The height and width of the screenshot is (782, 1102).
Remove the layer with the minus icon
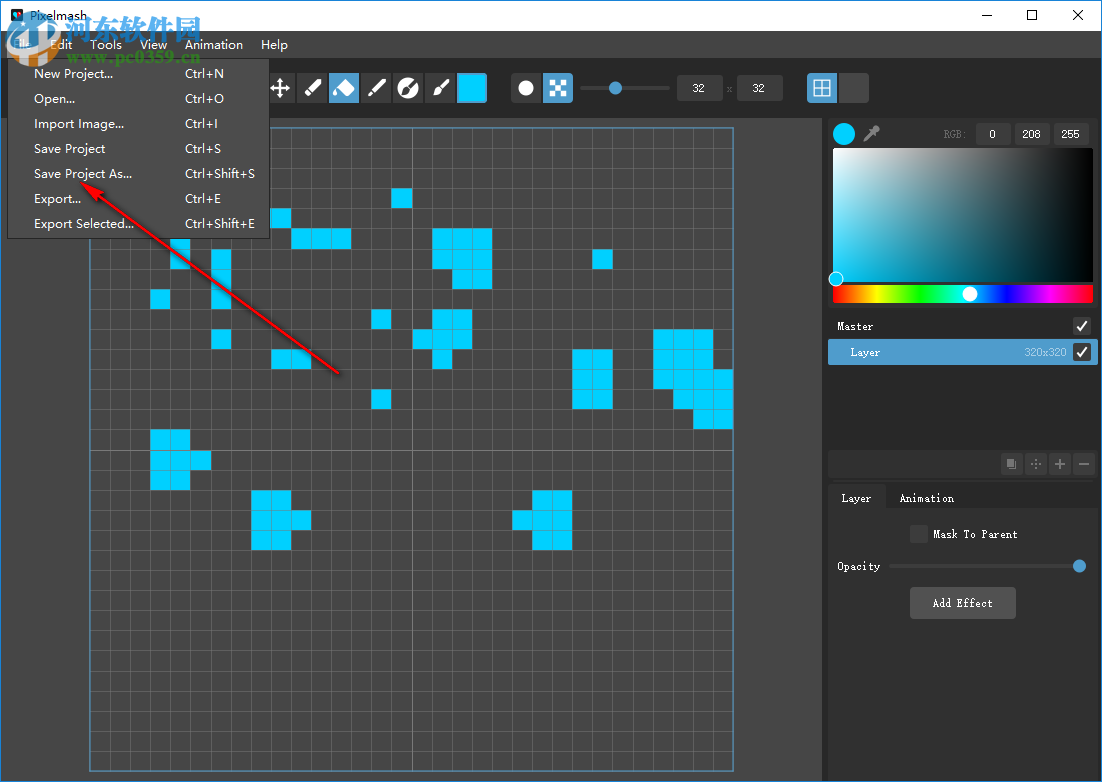(1084, 463)
